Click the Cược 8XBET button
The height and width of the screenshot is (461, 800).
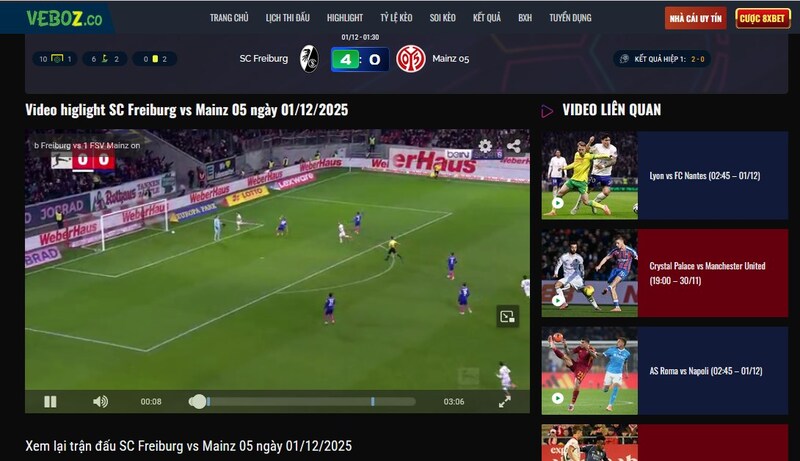point(763,18)
